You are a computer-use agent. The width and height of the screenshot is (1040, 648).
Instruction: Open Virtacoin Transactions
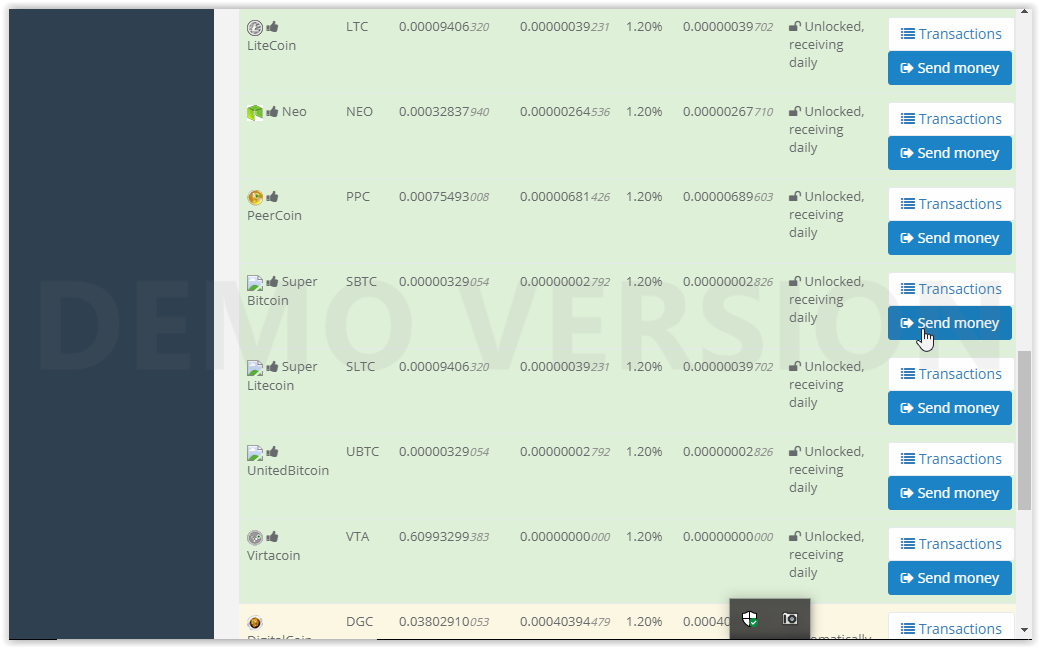pos(950,543)
